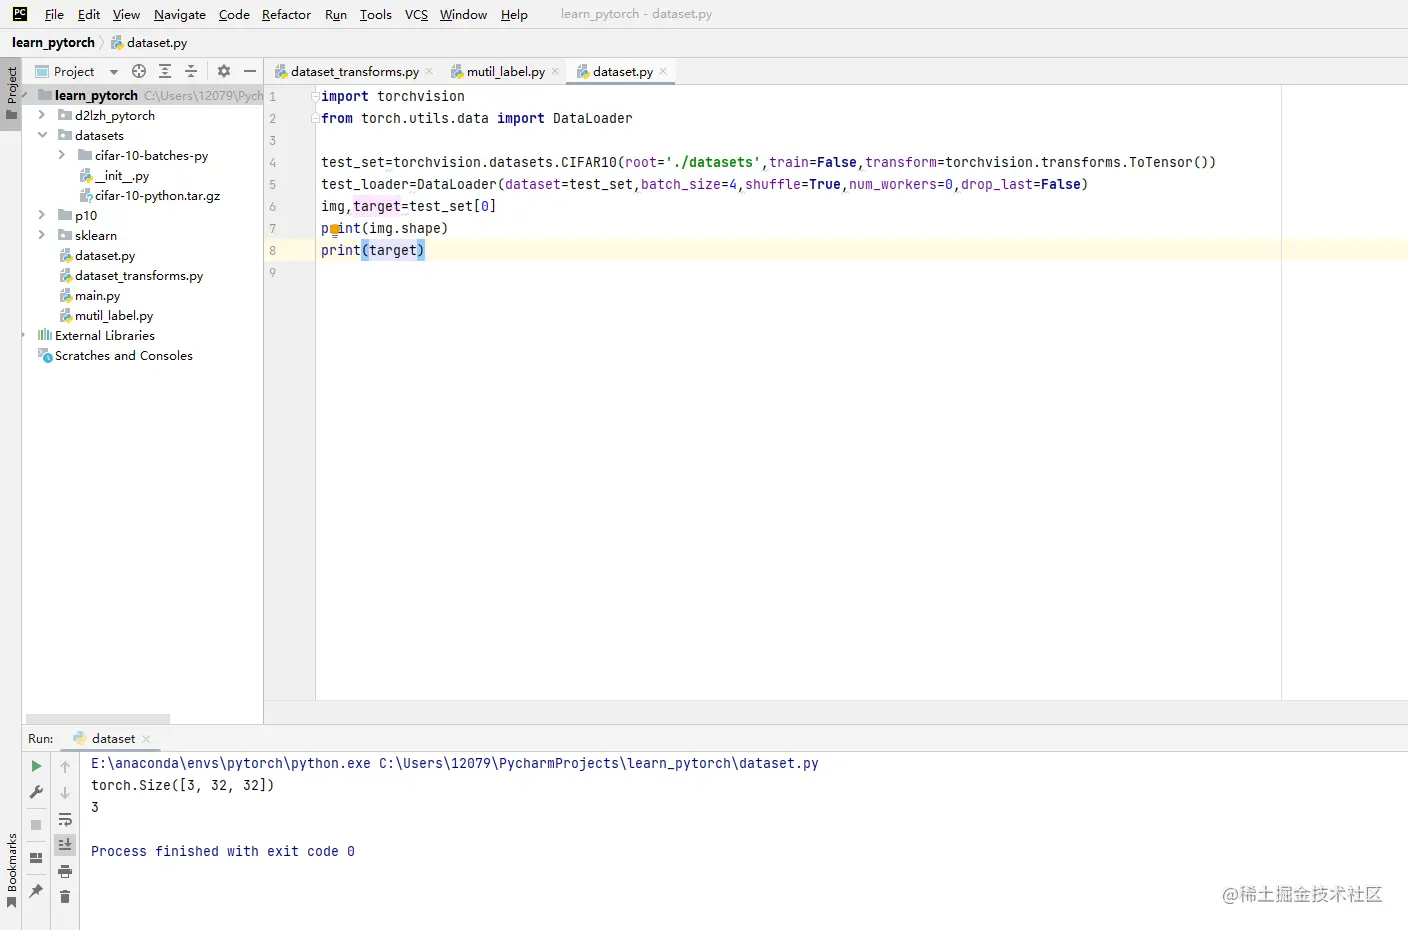Collapse all in Project panel toolbar
Viewport: 1408px width, 930px height.
point(191,71)
